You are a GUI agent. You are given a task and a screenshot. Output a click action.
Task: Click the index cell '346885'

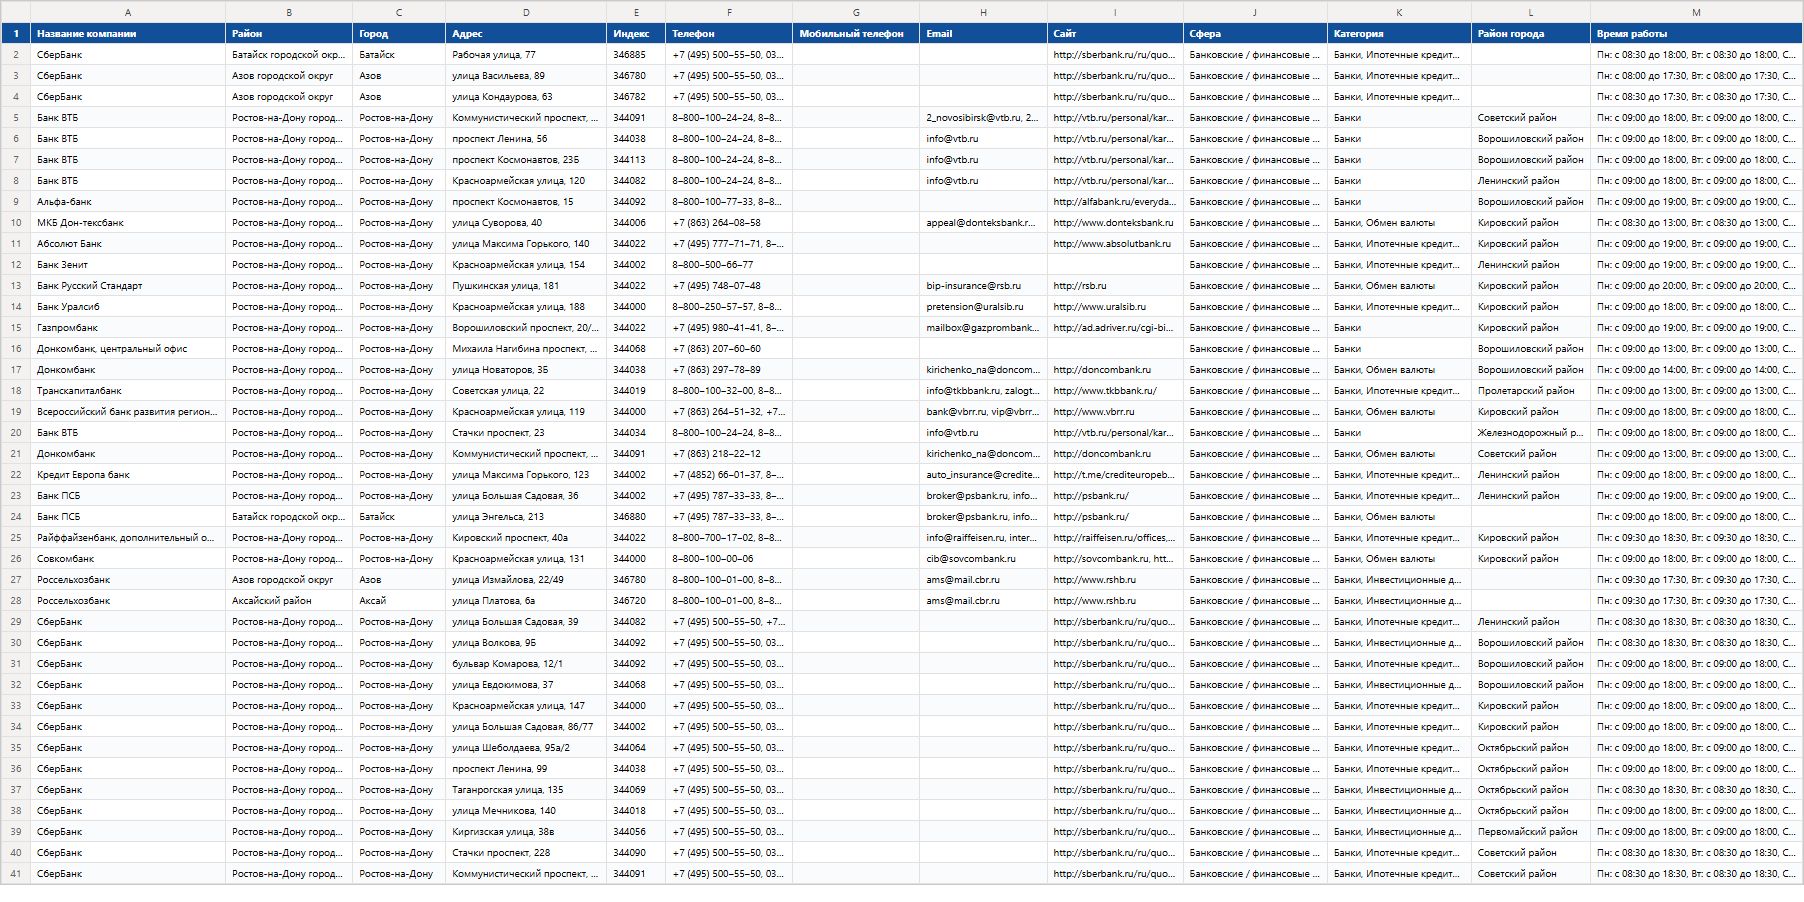tap(636, 55)
